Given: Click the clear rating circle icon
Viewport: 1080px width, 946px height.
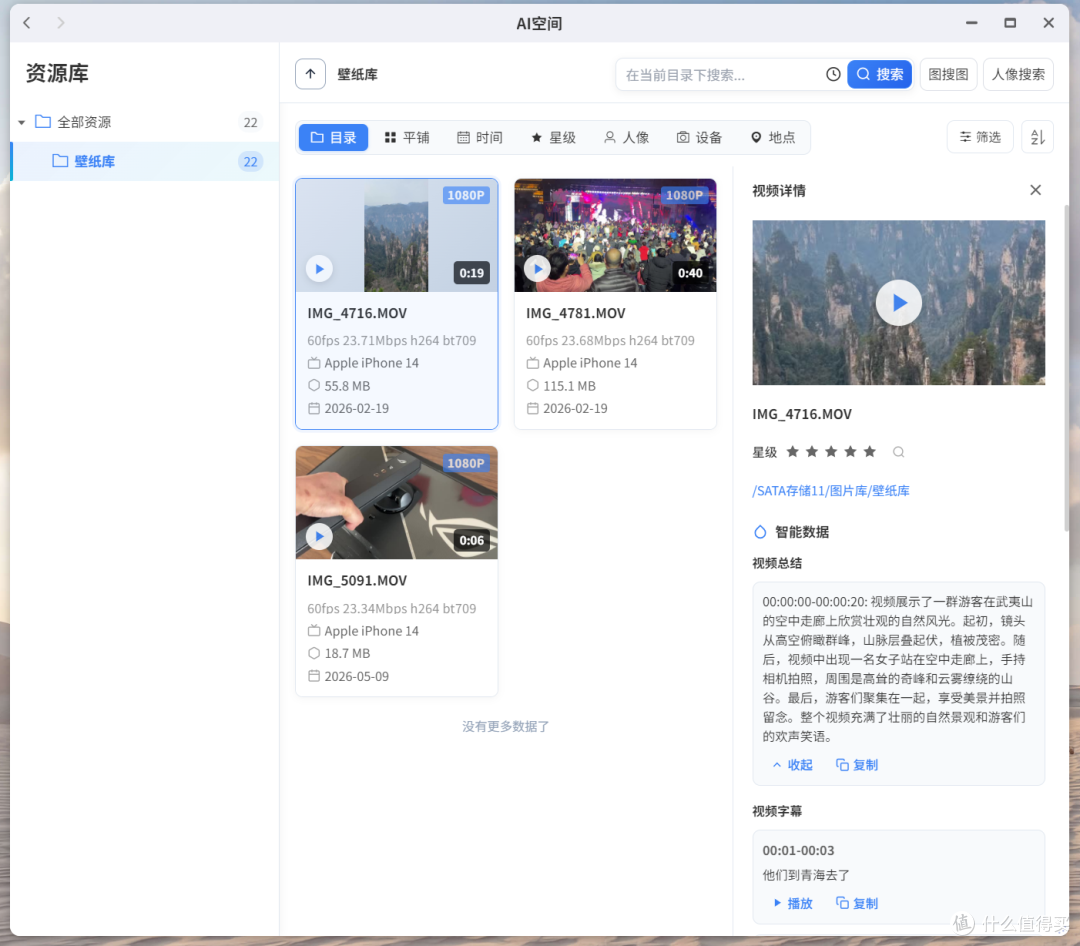Looking at the screenshot, I should click(898, 452).
